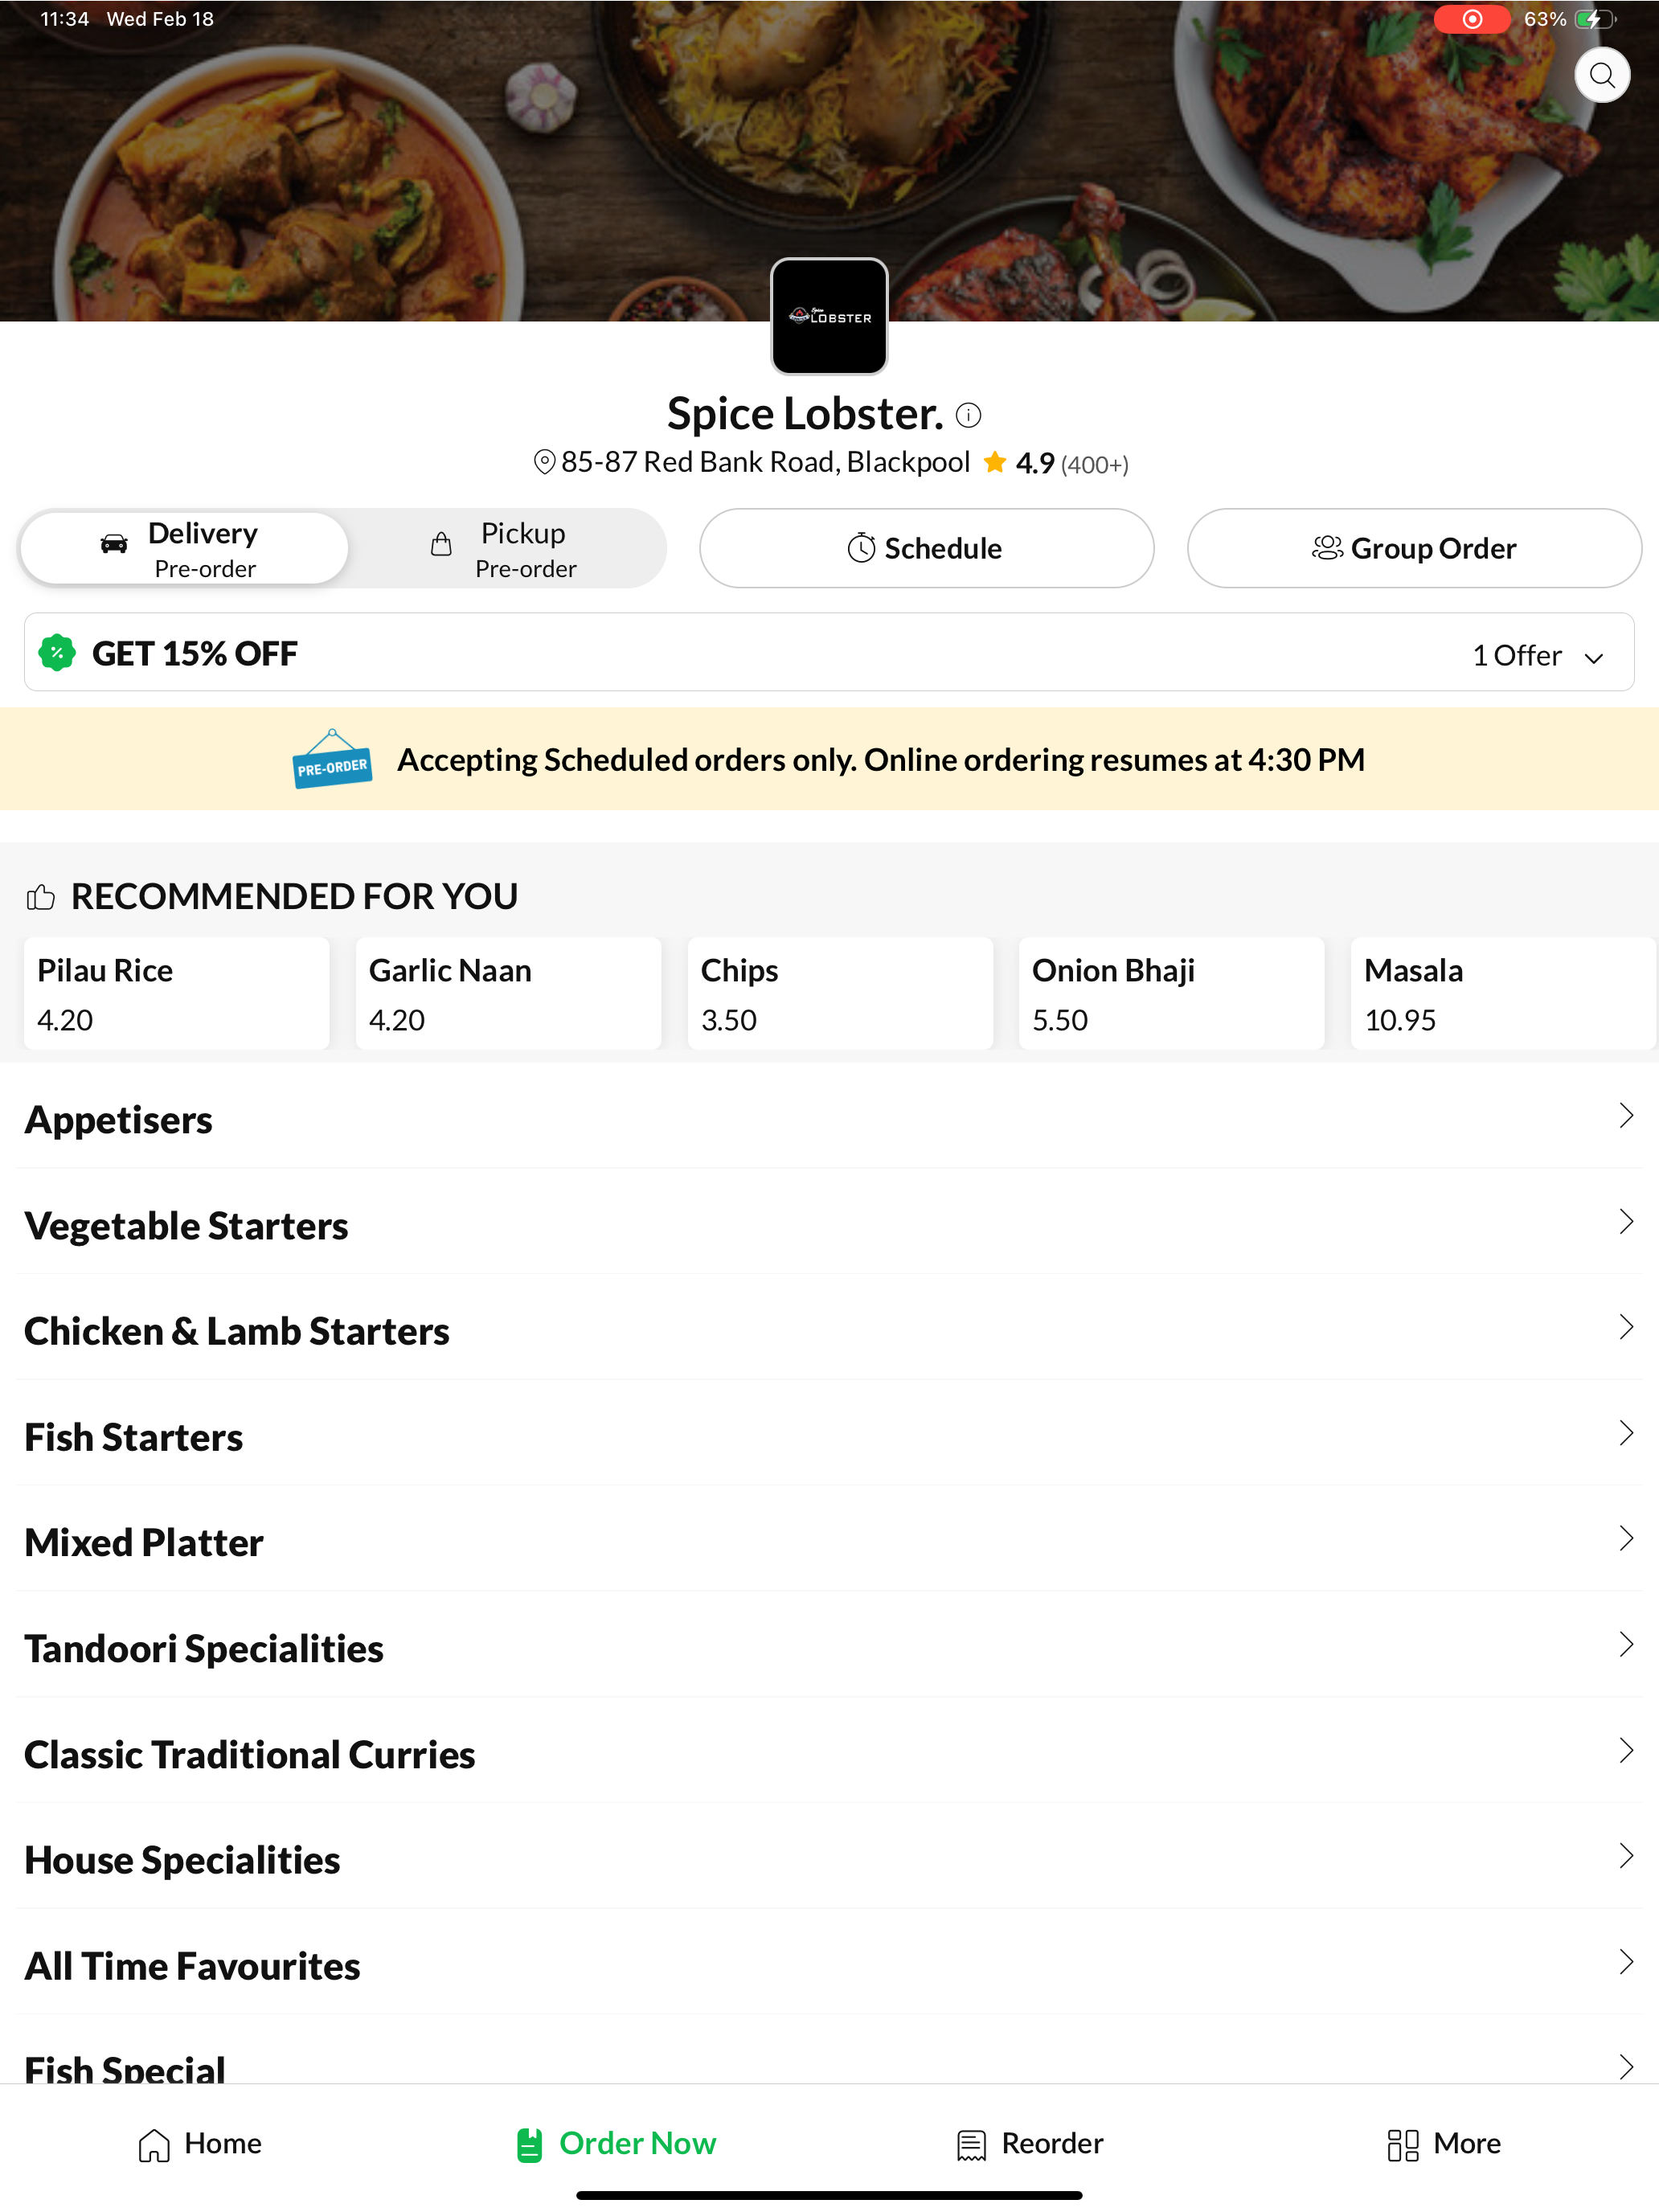The width and height of the screenshot is (1659, 2212).
Task: Start a Group Order
Action: pyautogui.click(x=1413, y=548)
